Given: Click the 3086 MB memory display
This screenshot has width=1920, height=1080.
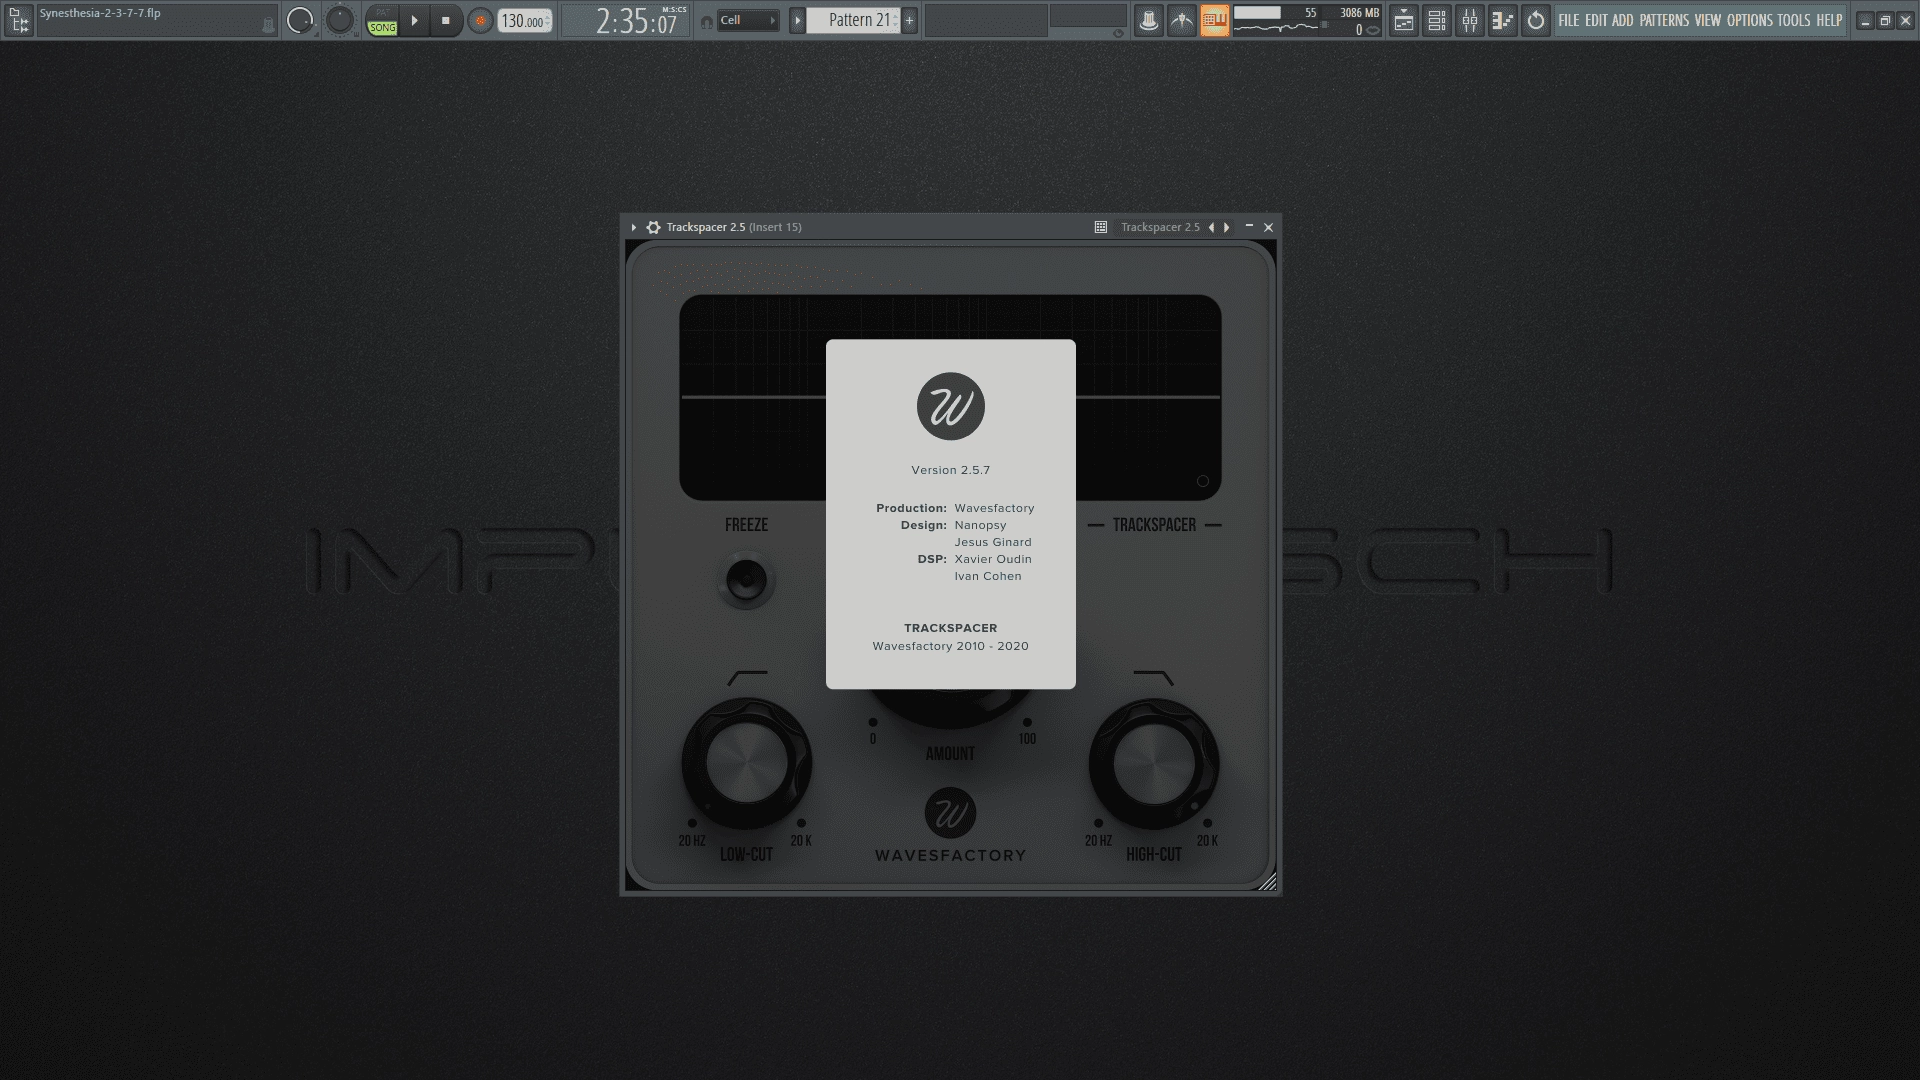Looking at the screenshot, I should coord(1359,13).
